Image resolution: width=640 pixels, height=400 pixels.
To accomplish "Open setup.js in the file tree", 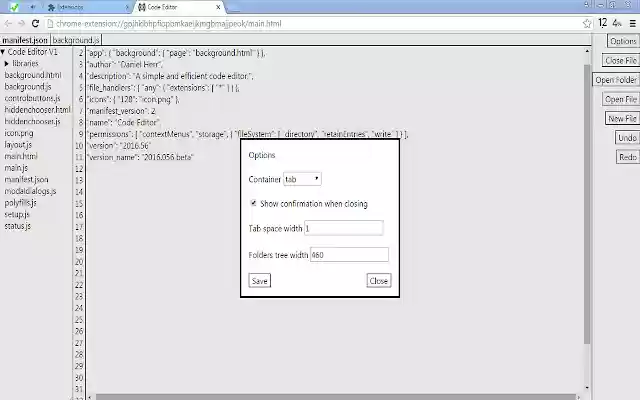I will click(x=17, y=214).
